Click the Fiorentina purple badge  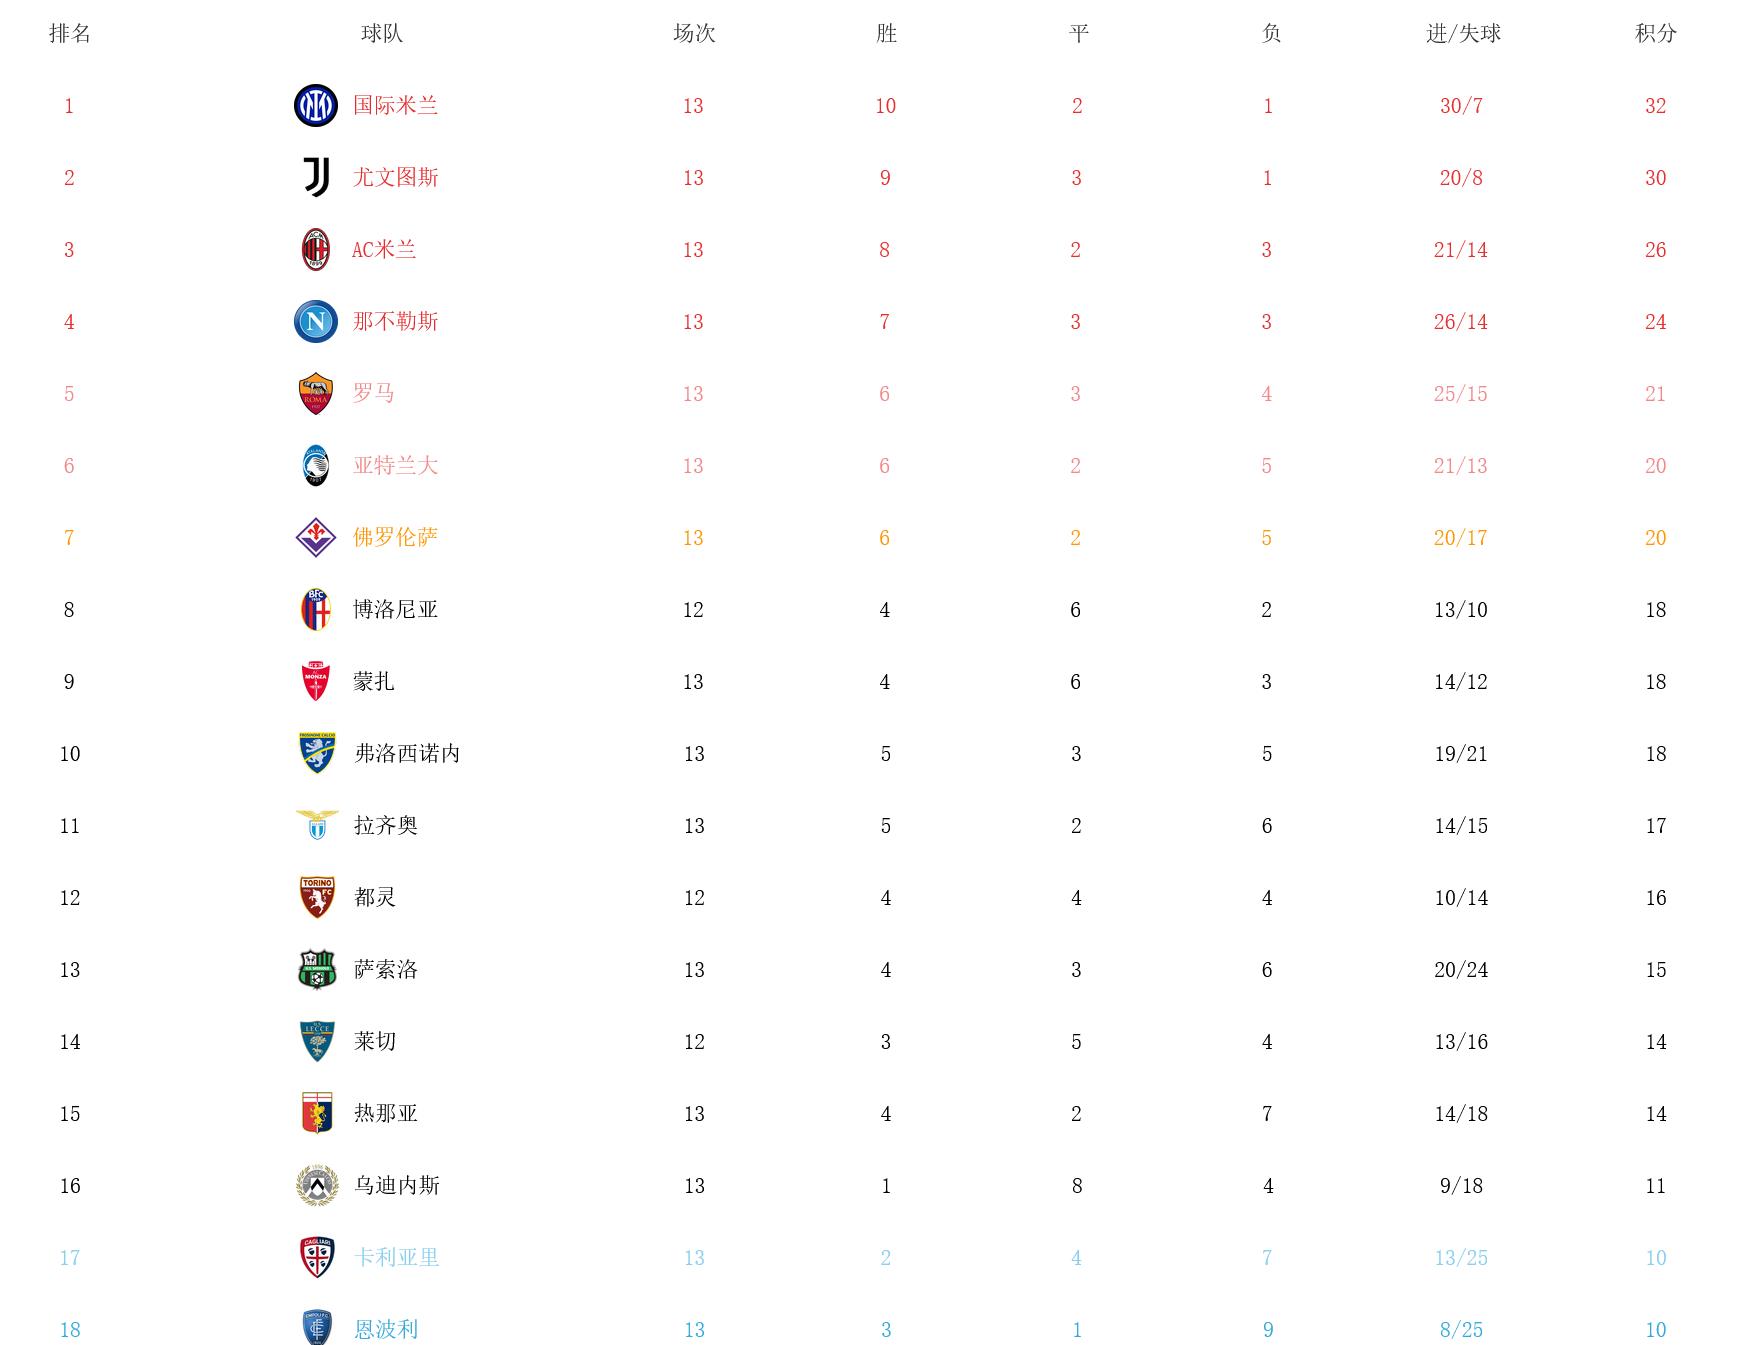pyautogui.click(x=316, y=538)
